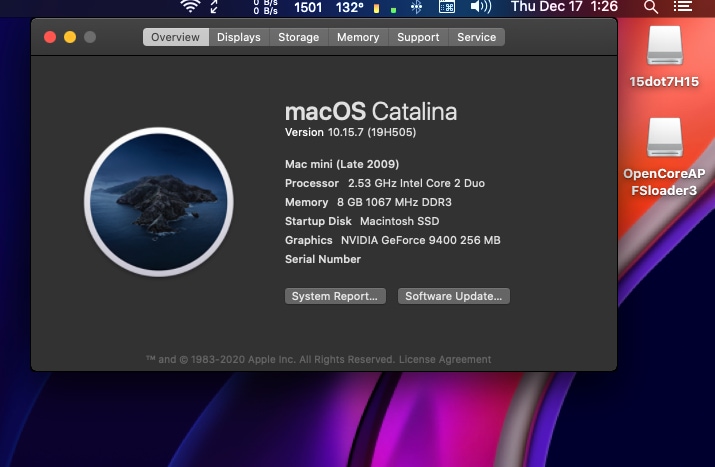Open the Wi-Fi status menu

190,6
